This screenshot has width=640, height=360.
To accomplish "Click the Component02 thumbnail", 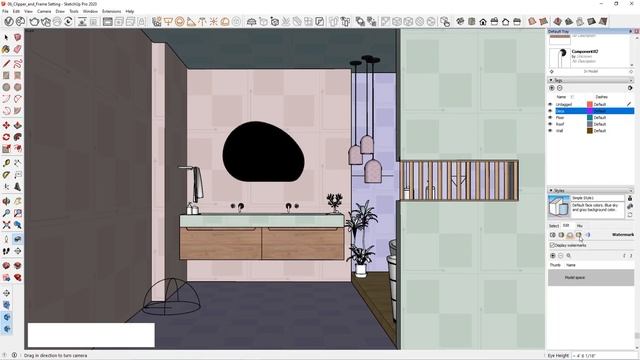I will 560,58.
